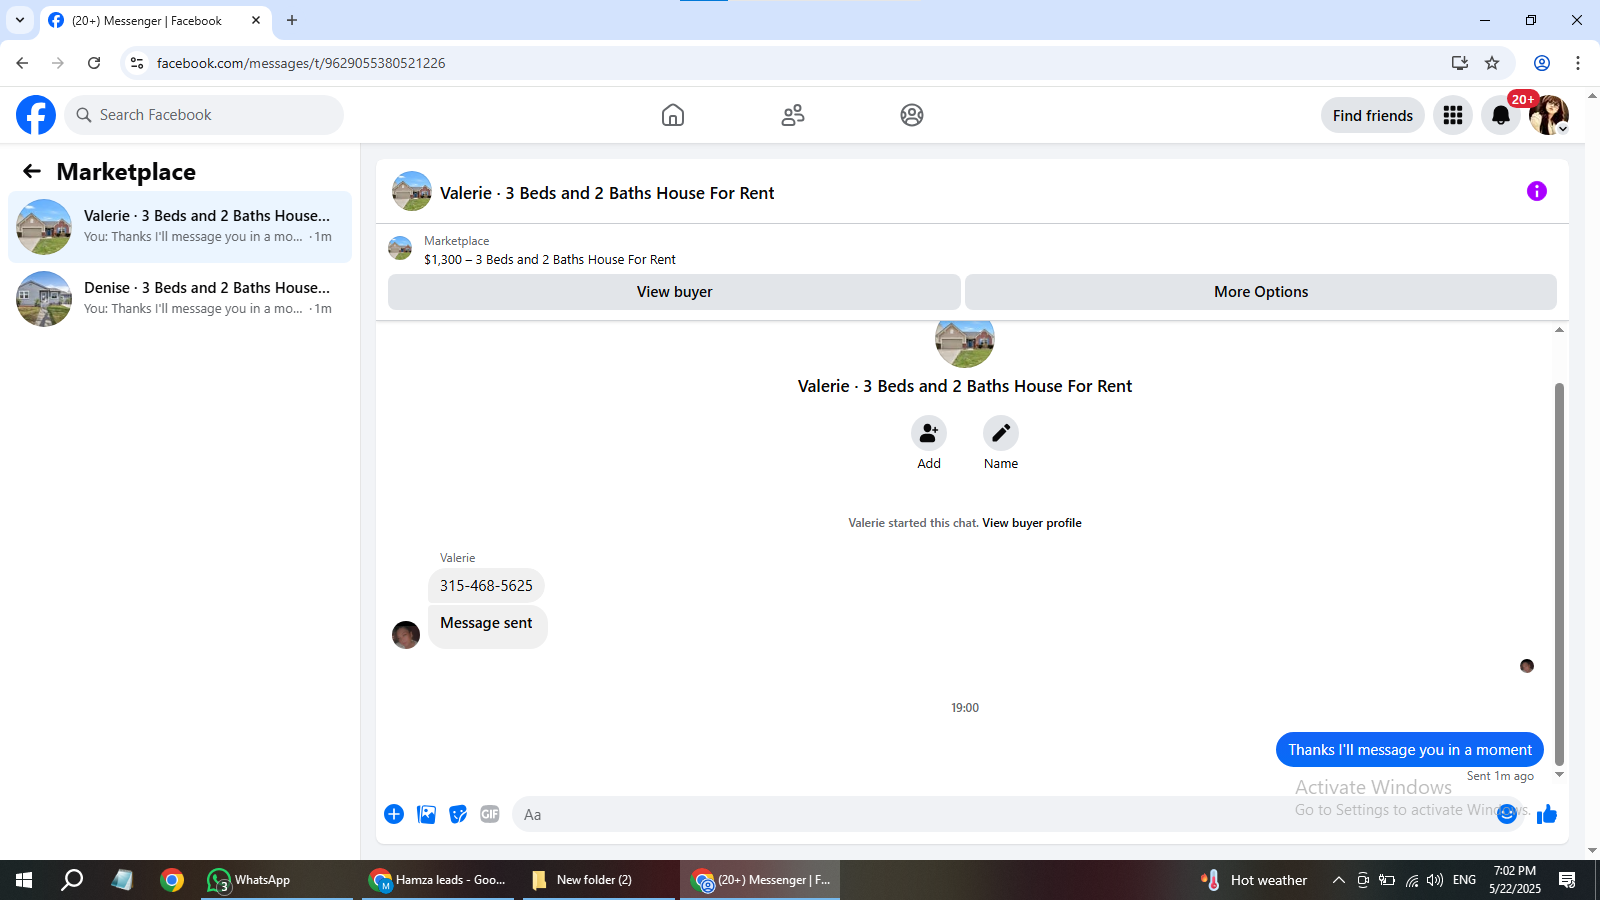Click the Hot weather taskbar widget
This screenshot has height=900, width=1600.
coord(1254,880)
